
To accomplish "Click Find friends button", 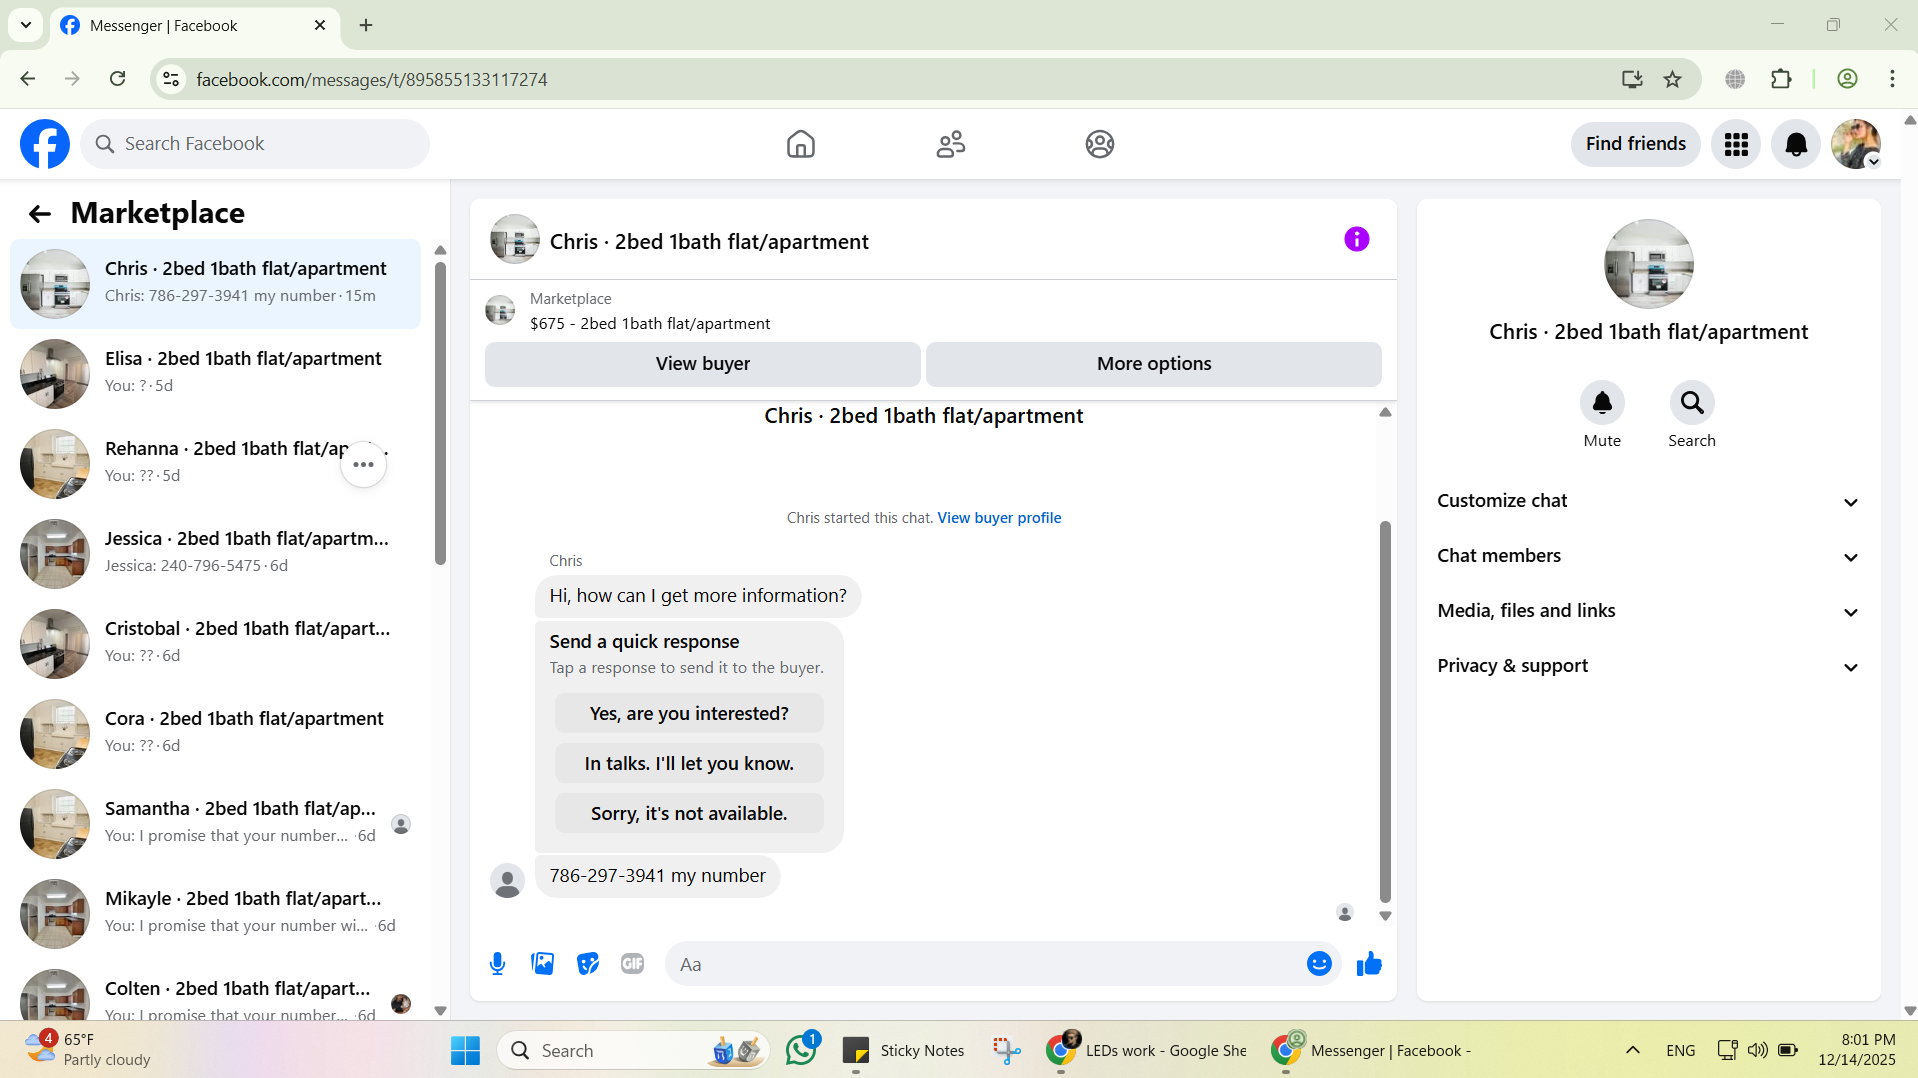I will tap(1635, 144).
